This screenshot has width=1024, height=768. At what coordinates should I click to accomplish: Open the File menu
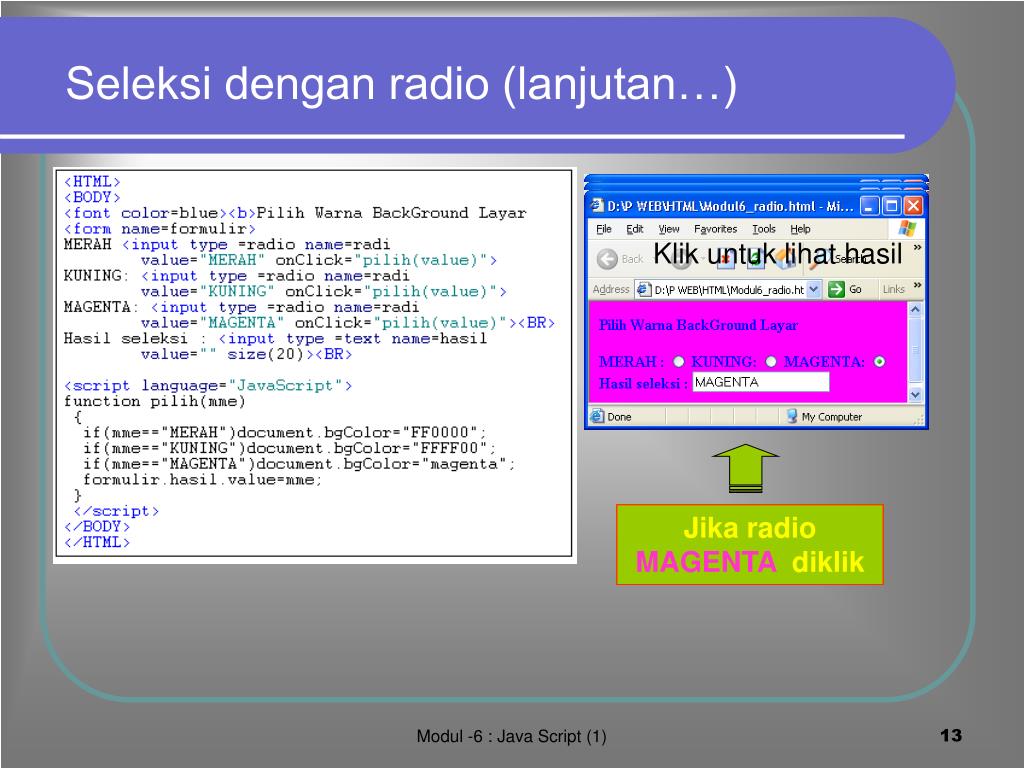pos(604,229)
